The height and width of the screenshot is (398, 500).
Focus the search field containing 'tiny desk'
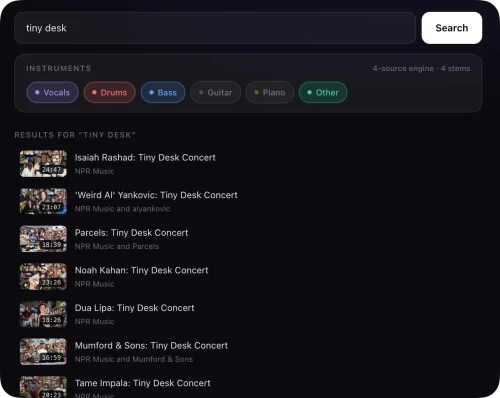215,28
